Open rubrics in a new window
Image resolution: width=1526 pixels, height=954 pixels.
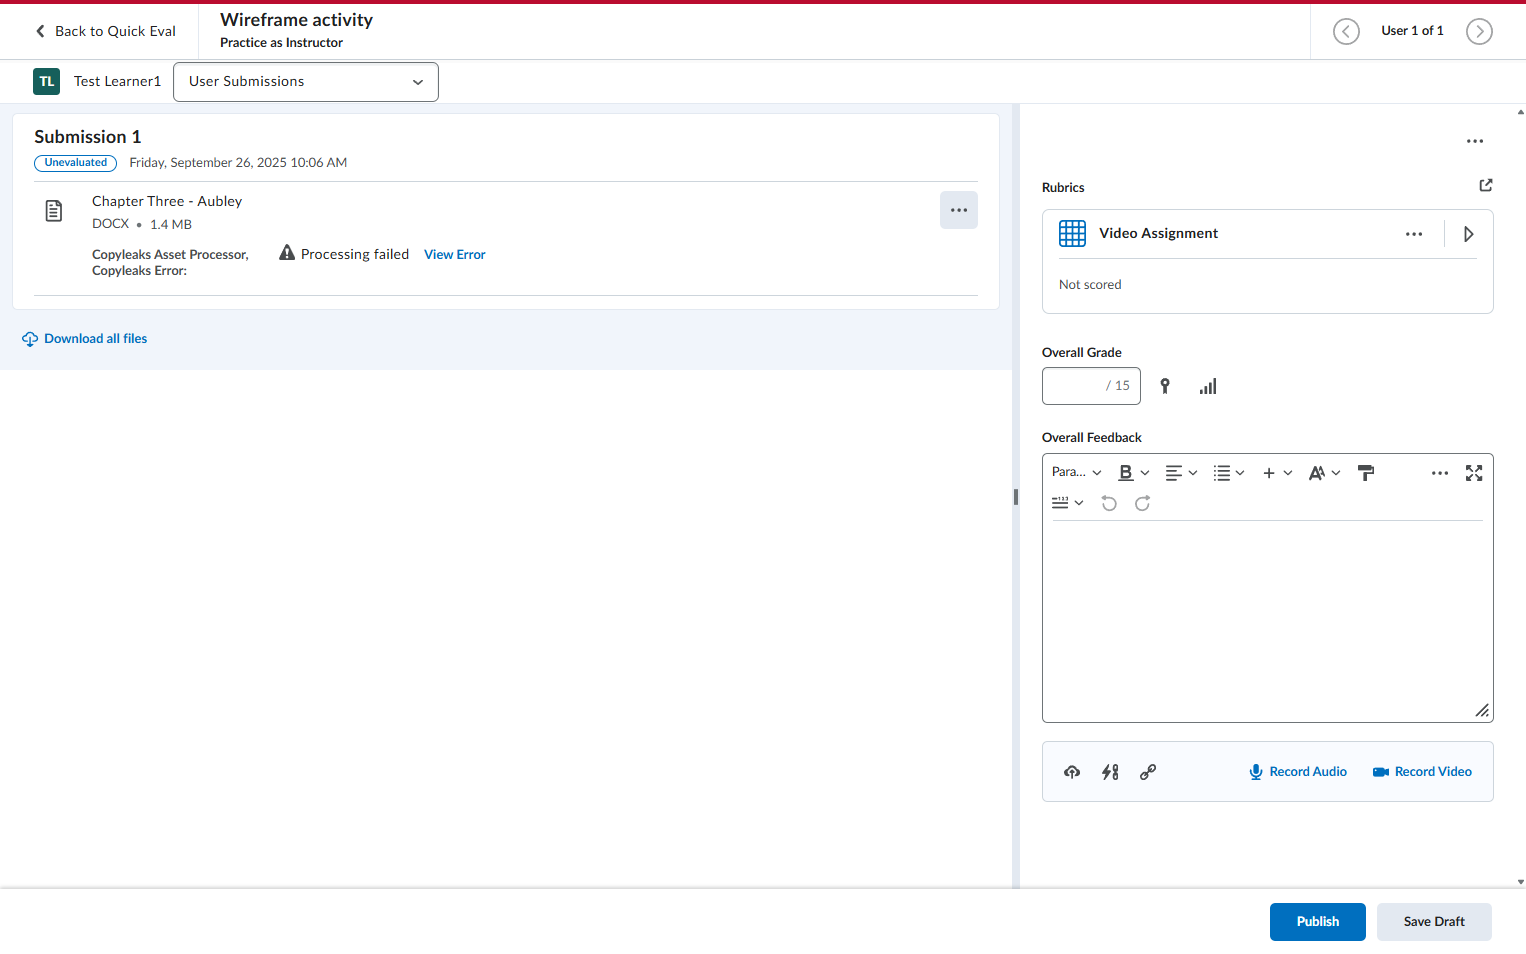pos(1486,185)
